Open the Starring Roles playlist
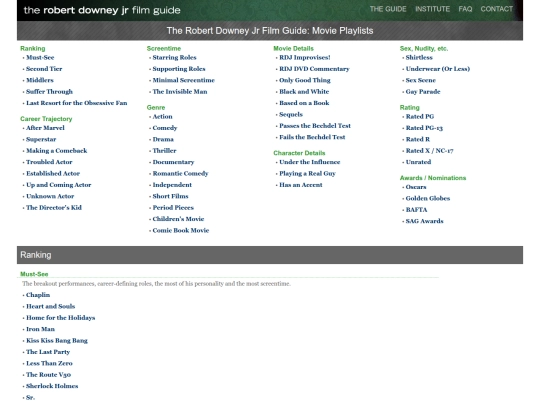Viewport: 540px width, 405px height. pyautogui.click(x=175, y=58)
